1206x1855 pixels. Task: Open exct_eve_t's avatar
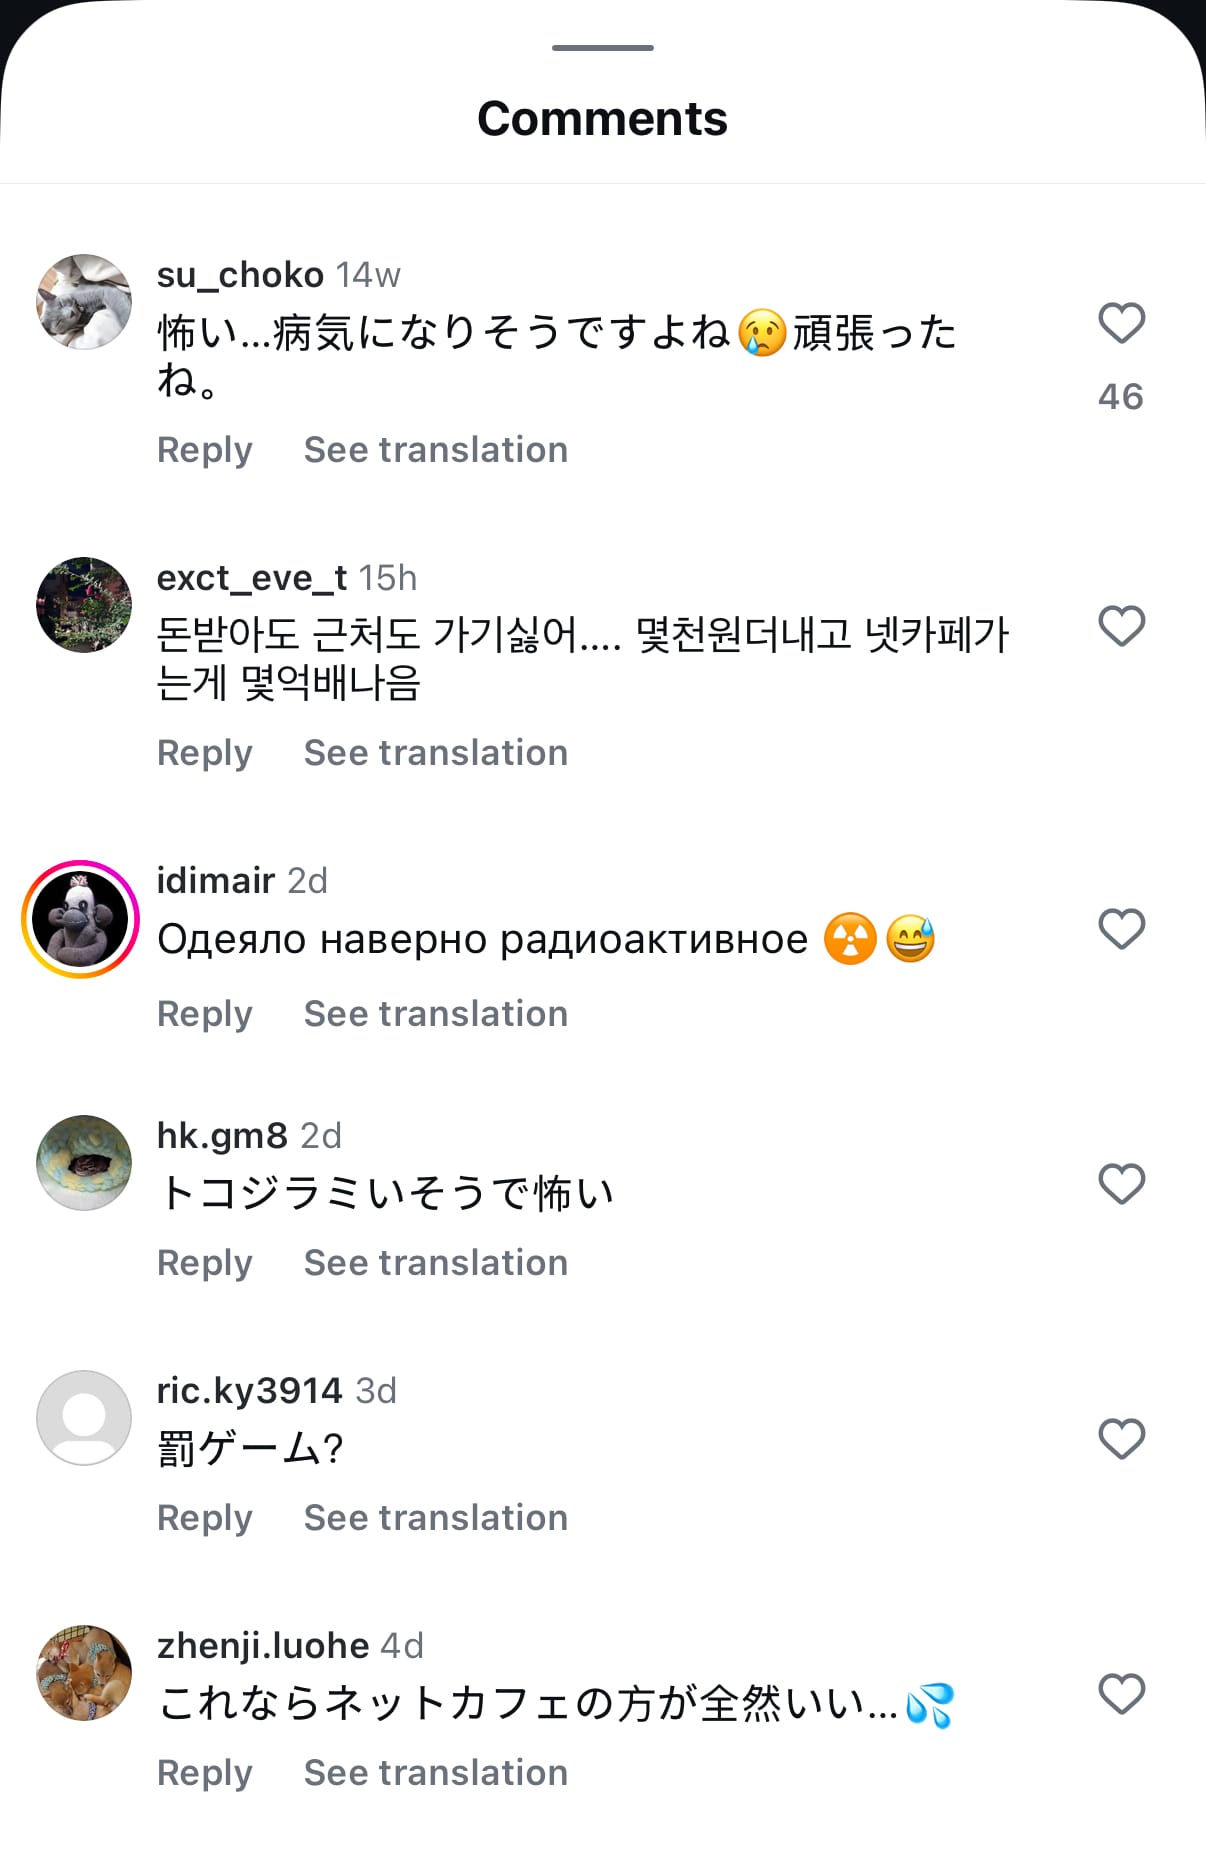[x=84, y=605]
